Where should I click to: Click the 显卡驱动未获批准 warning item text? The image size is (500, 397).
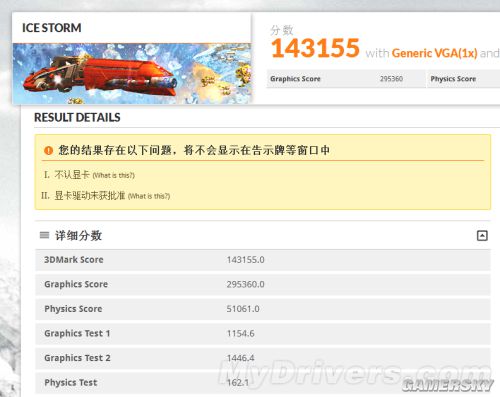[x=90, y=195]
